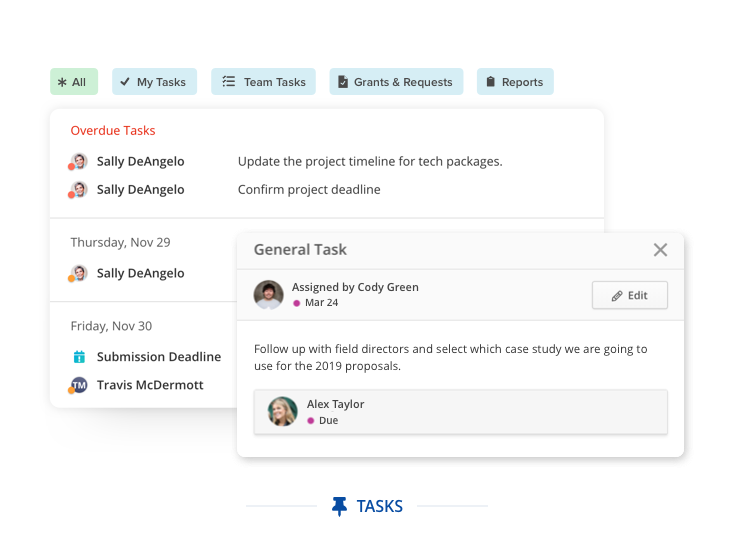
Task: Click Sally DeAngelo avatar under Thursday, Nov 29
Action: point(79,273)
